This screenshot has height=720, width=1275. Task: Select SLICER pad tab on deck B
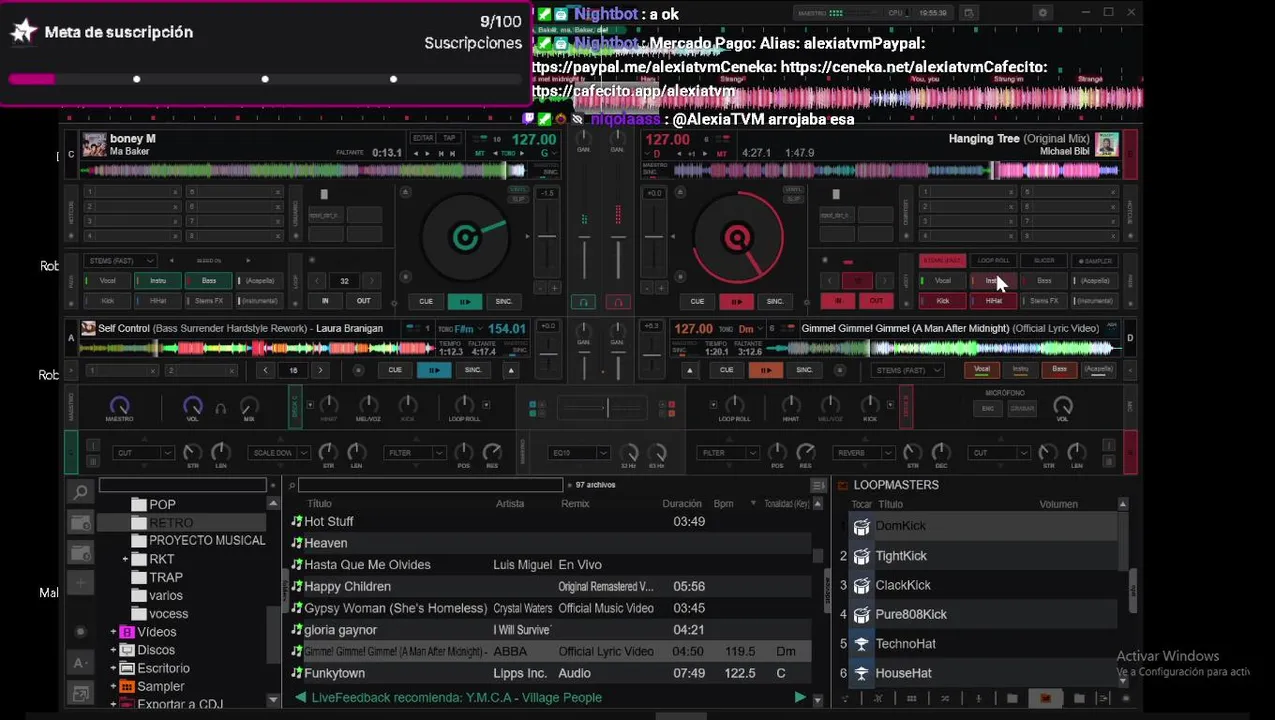point(1044,261)
